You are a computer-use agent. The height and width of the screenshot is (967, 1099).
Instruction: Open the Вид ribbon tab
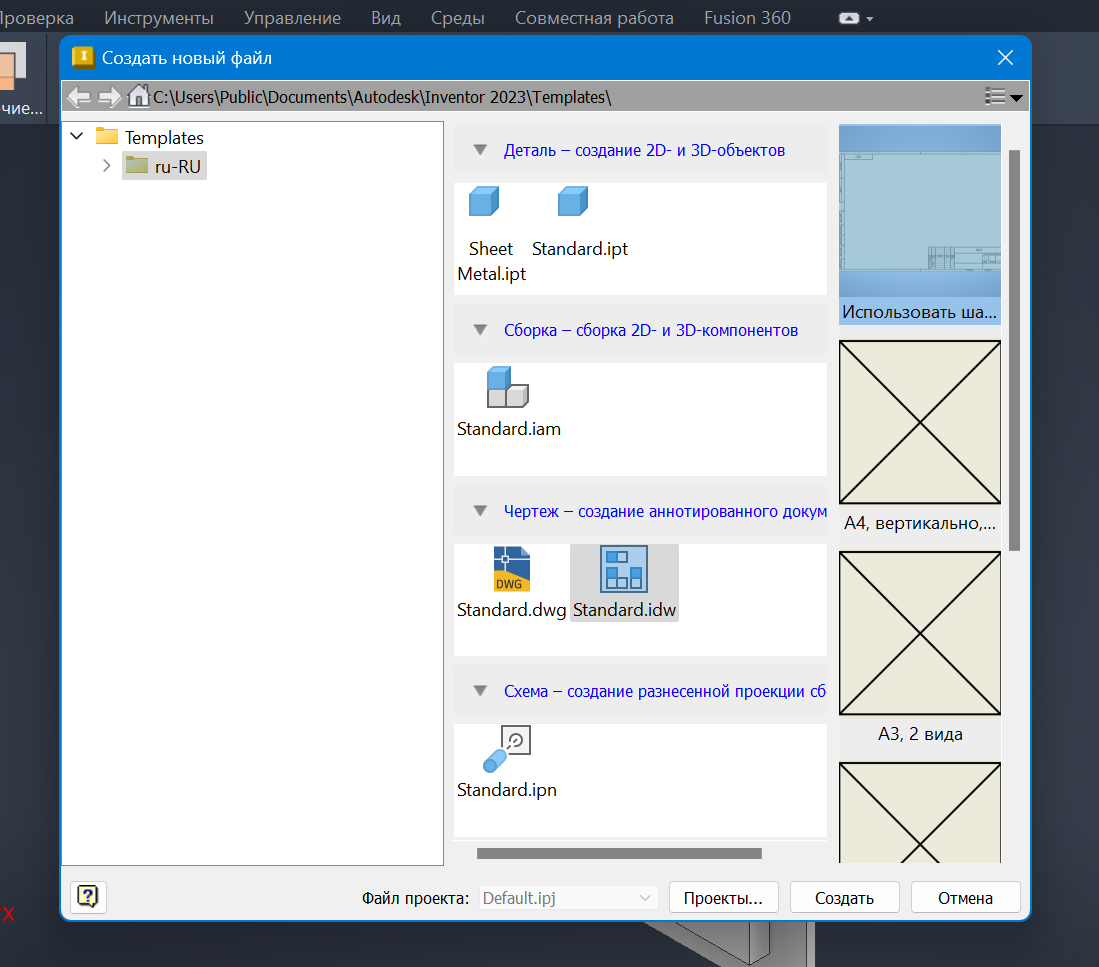point(386,18)
